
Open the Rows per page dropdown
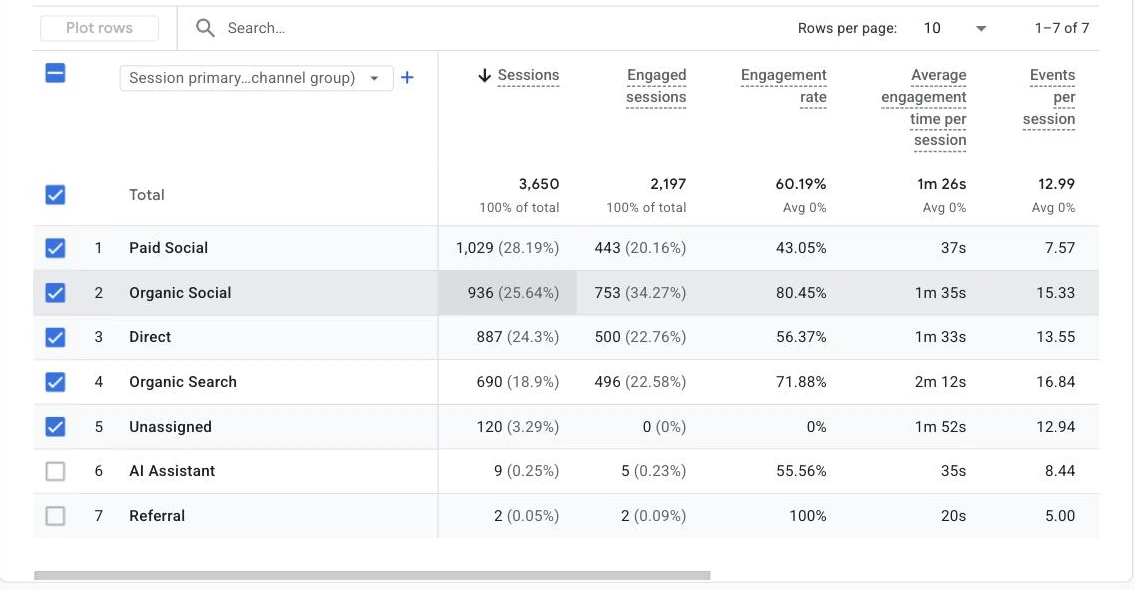955,28
